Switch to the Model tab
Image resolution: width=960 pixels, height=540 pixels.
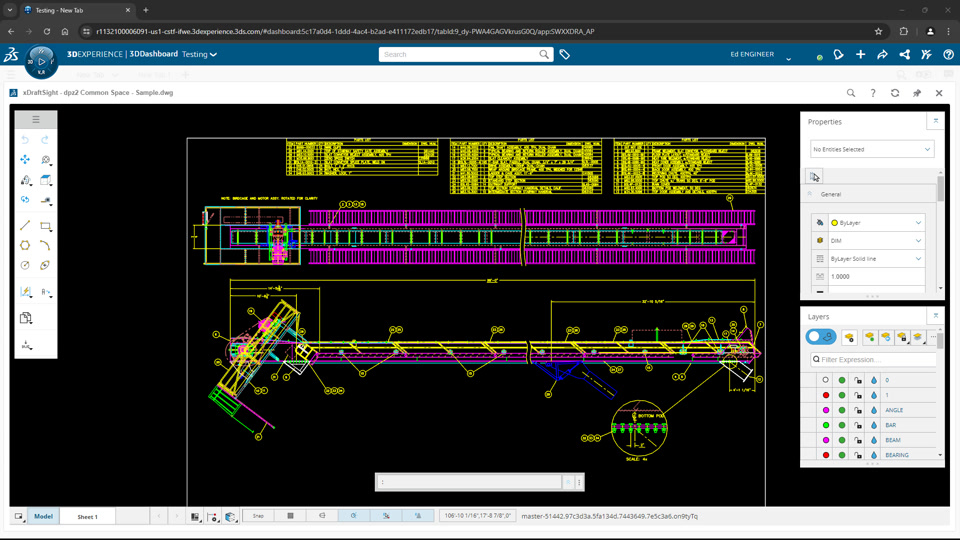click(43, 516)
